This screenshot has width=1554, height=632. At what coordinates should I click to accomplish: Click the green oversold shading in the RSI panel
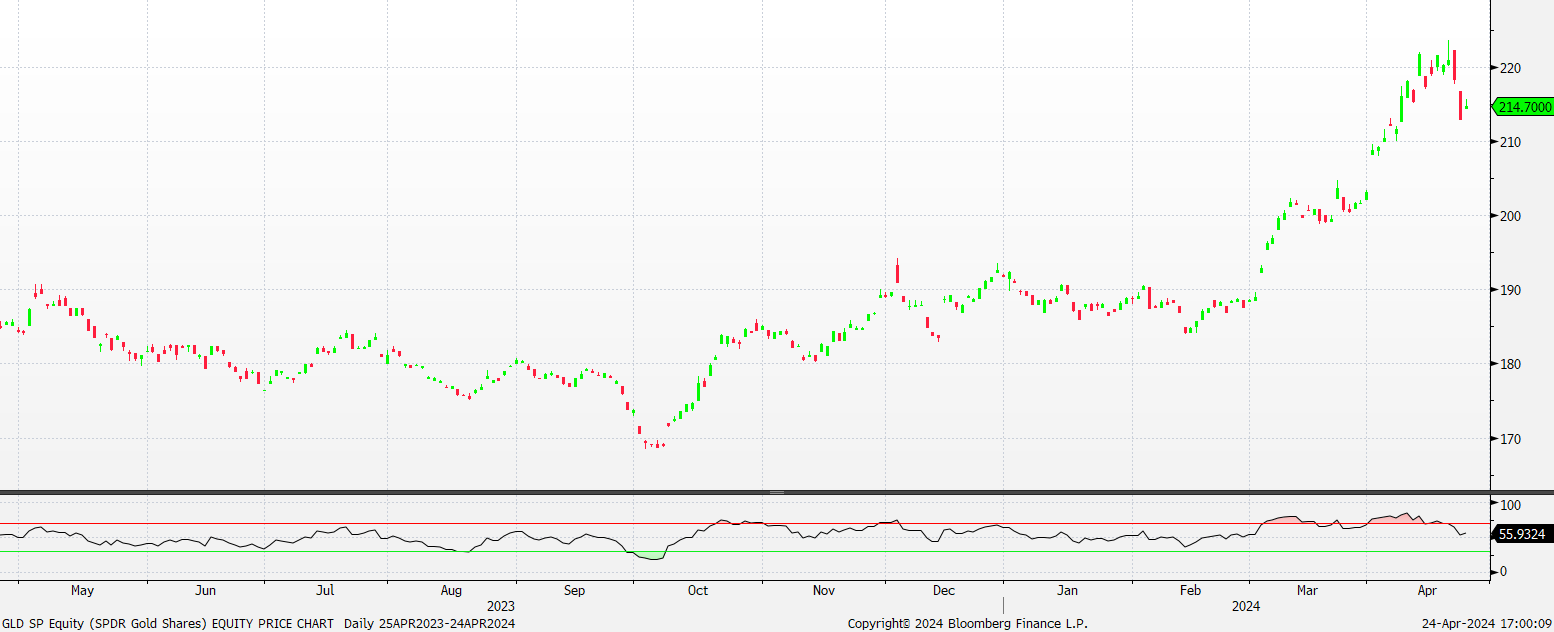coord(649,554)
